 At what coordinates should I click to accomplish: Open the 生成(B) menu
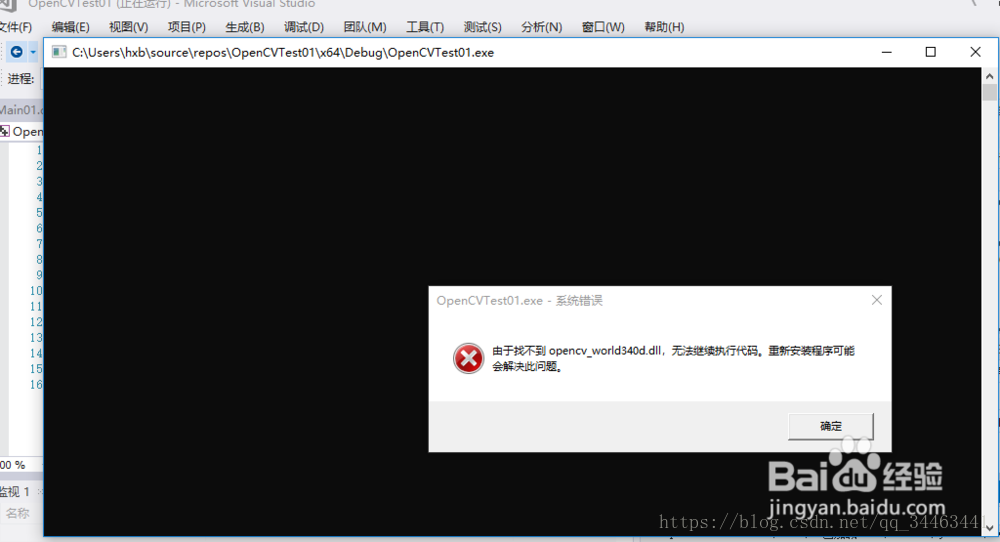(245, 27)
